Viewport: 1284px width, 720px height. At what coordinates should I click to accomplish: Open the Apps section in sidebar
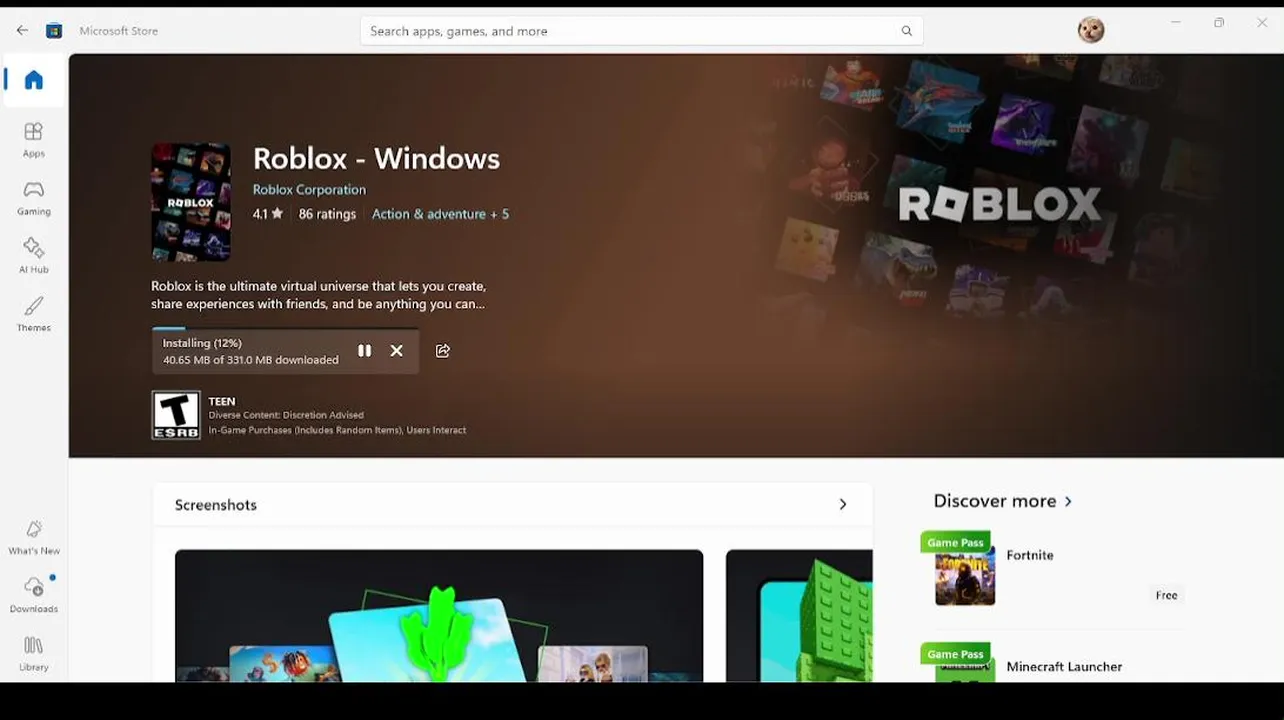(x=34, y=140)
